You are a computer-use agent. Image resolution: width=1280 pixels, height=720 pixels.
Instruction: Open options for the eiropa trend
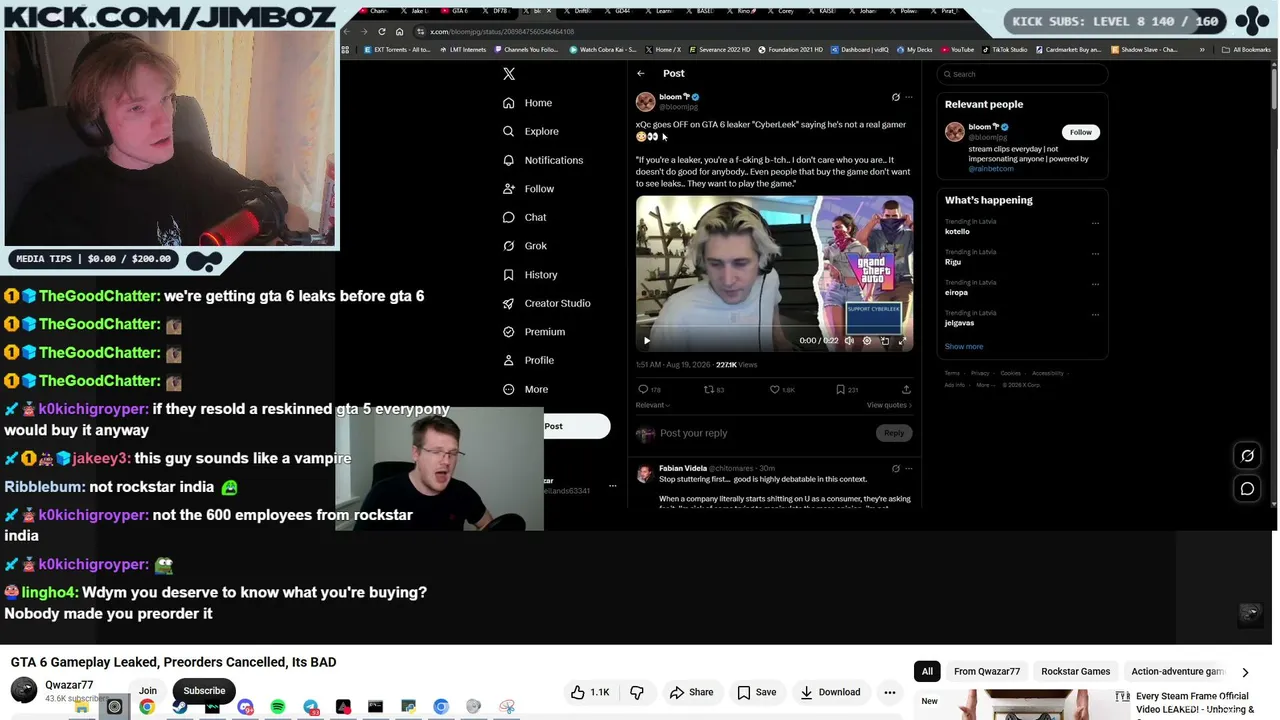click(1095, 284)
